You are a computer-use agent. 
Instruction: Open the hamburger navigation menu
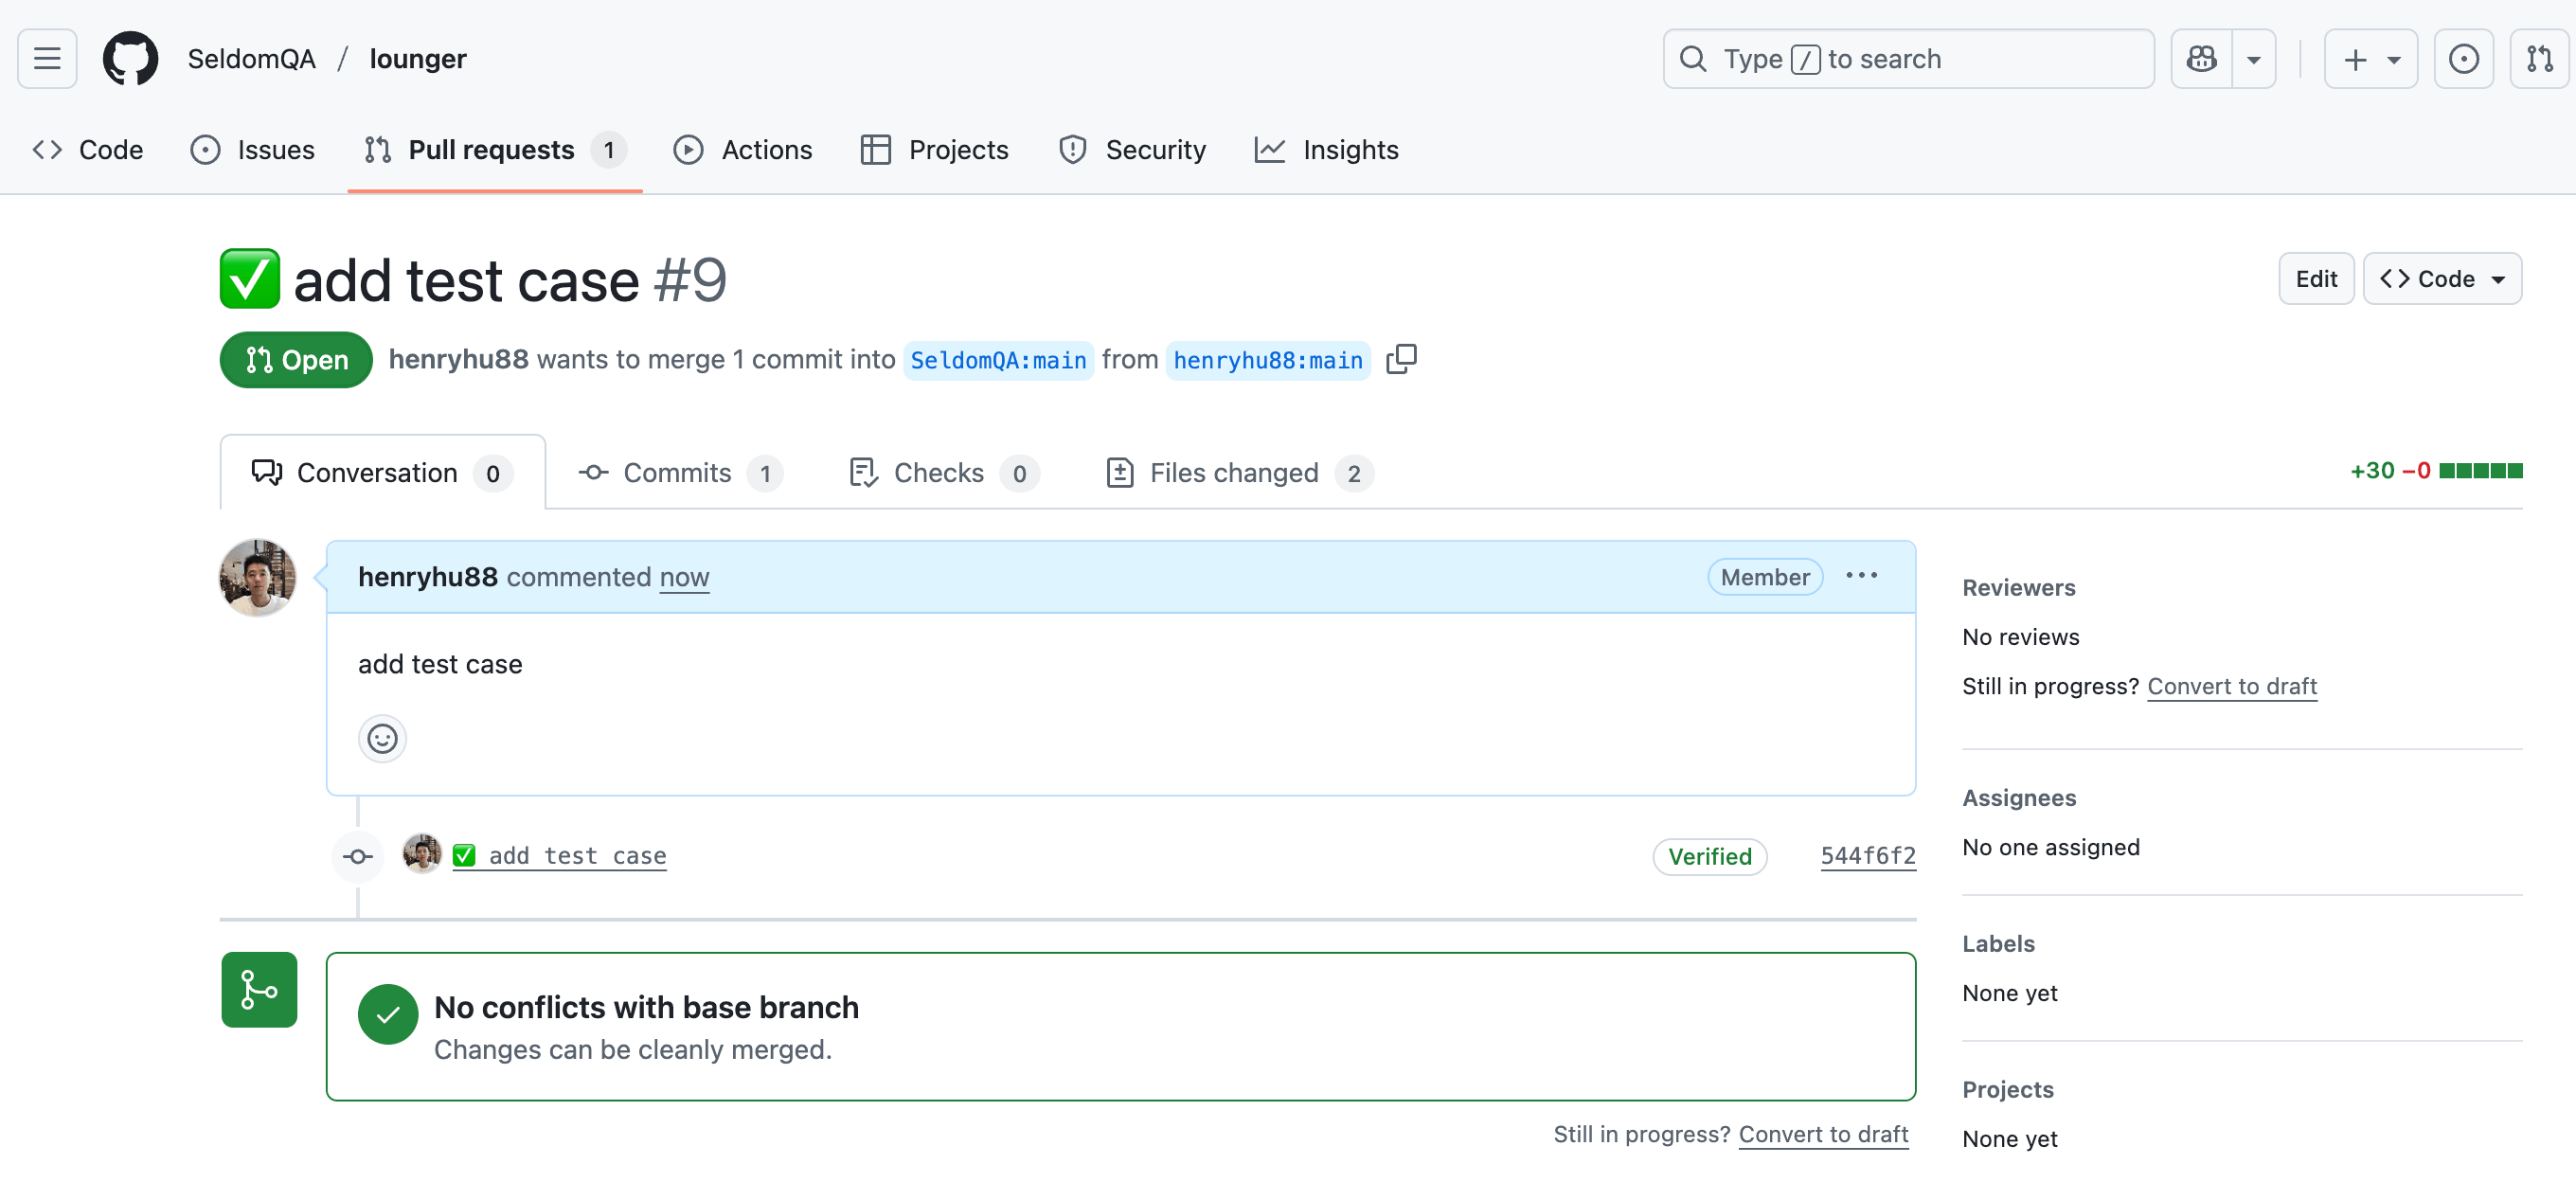click(x=47, y=59)
